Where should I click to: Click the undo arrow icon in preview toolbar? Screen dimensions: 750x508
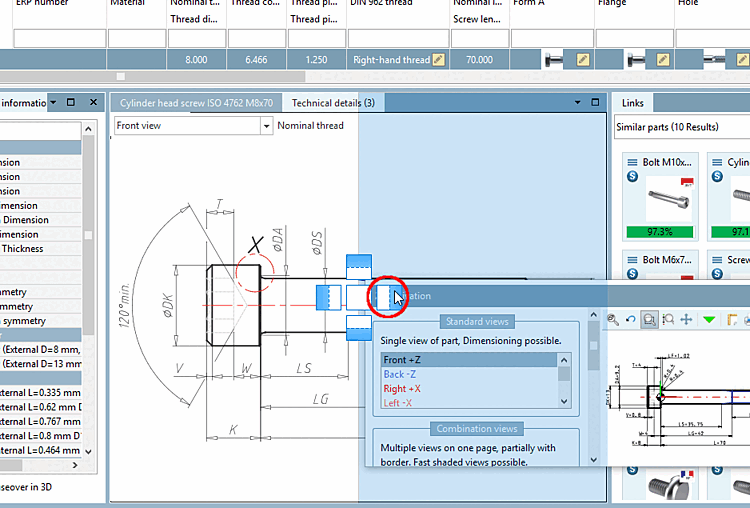click(x=631, y=319)
